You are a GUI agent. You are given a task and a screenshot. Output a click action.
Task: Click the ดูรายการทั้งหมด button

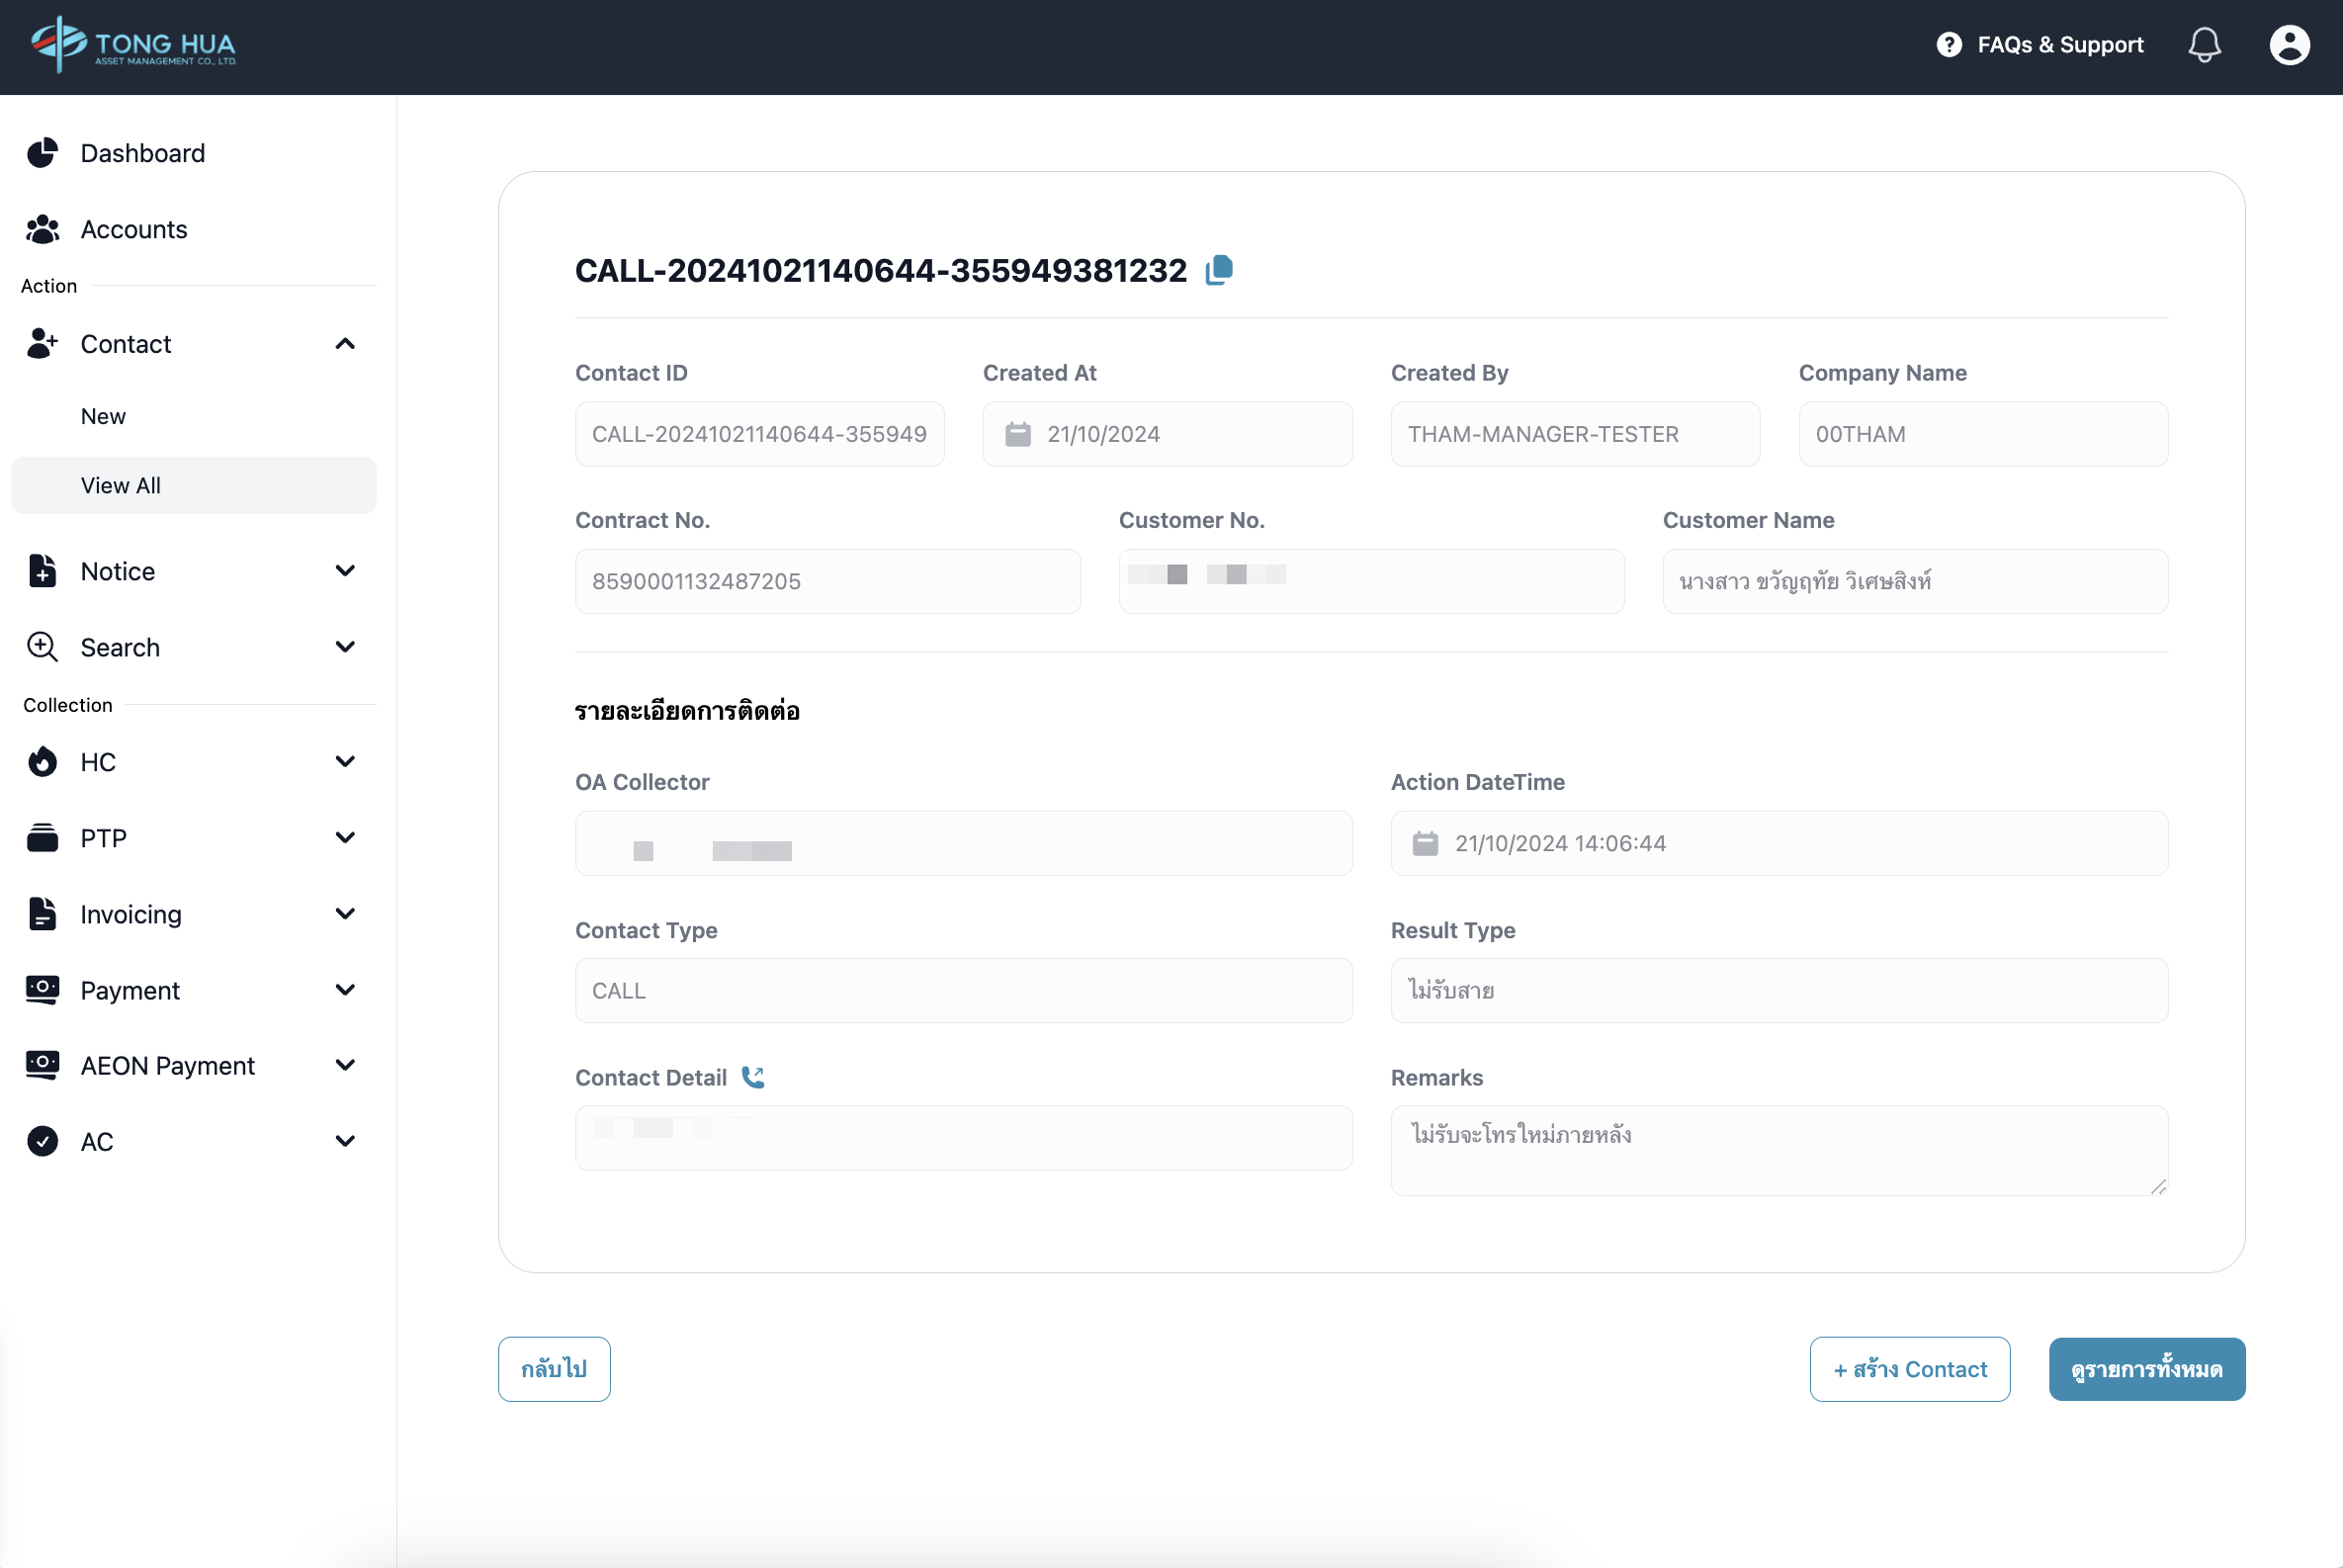2146,1369
